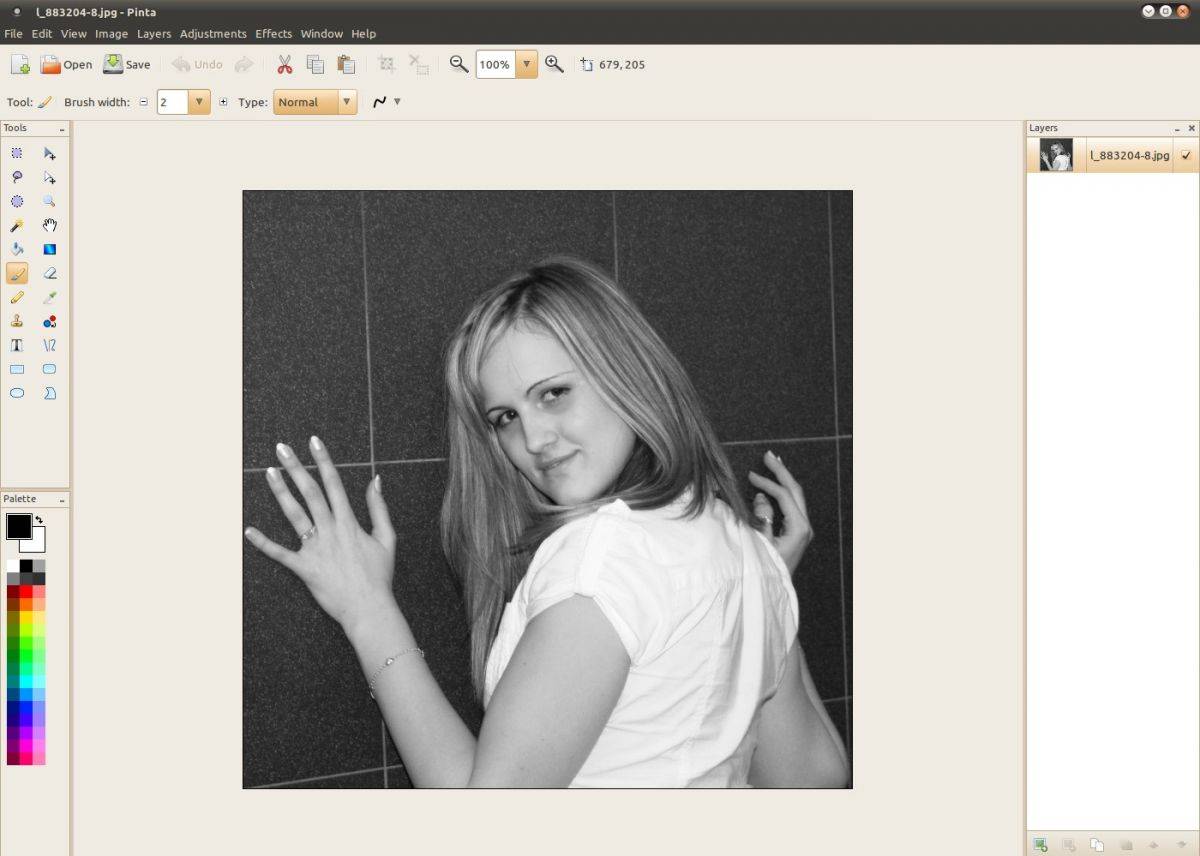Click the Save button
This screenshot has height=856, width=1200.
click(127, 65)
